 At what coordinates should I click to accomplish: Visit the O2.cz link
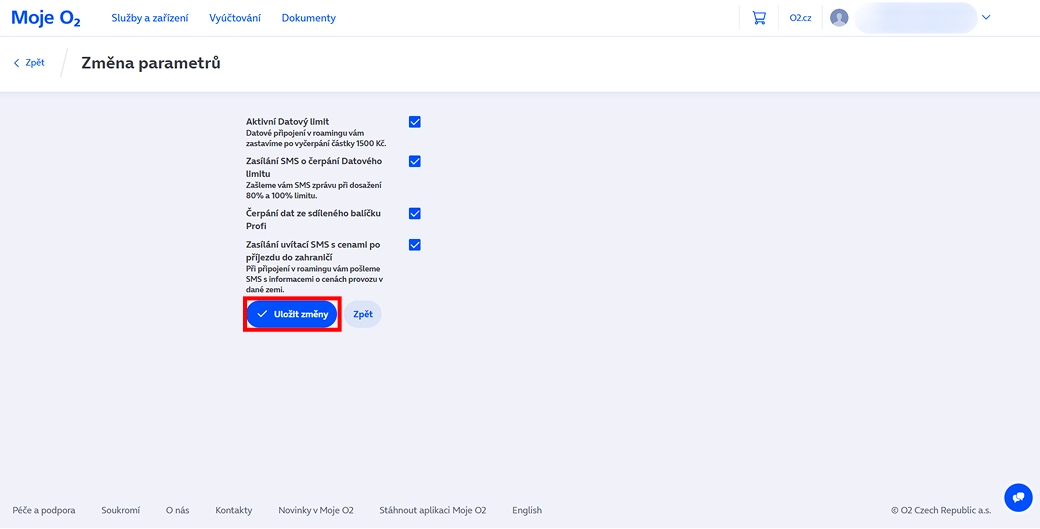click(x=800, y=18)
